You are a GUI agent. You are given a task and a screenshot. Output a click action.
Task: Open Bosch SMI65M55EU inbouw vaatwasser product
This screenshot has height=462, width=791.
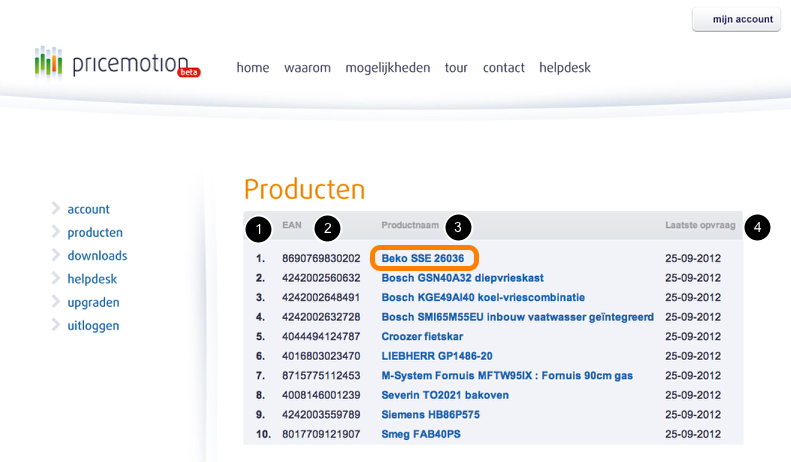point(518,317)
